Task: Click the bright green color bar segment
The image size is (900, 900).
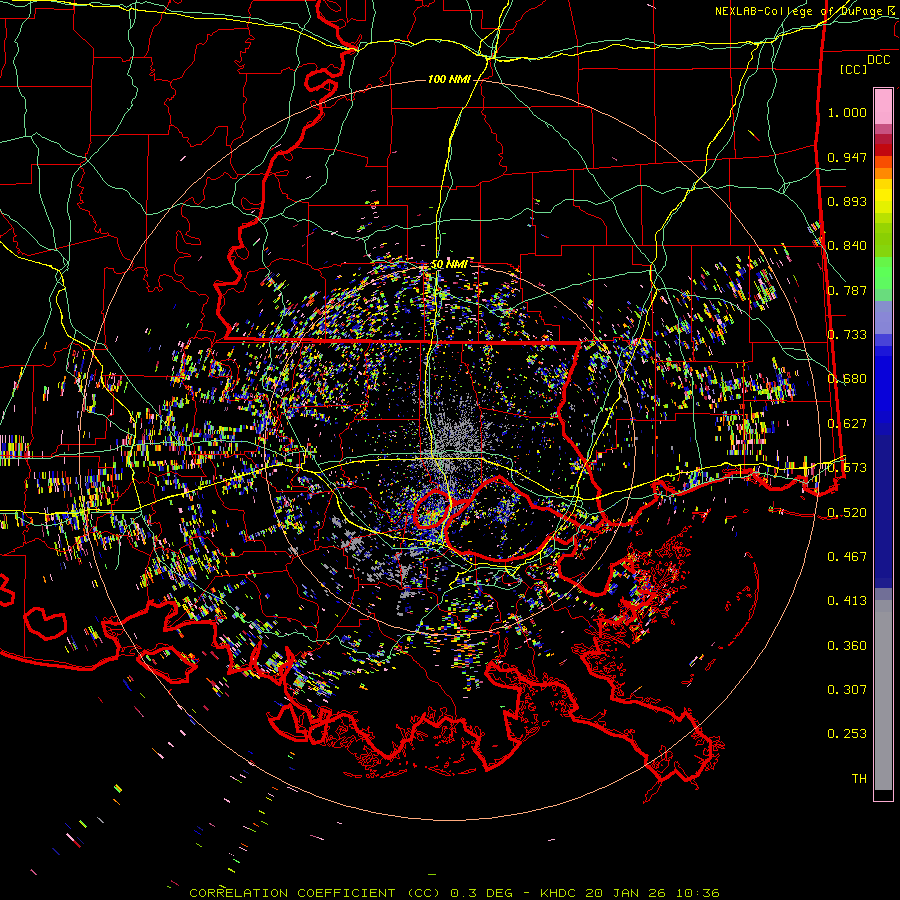Action: pos(883,273)
